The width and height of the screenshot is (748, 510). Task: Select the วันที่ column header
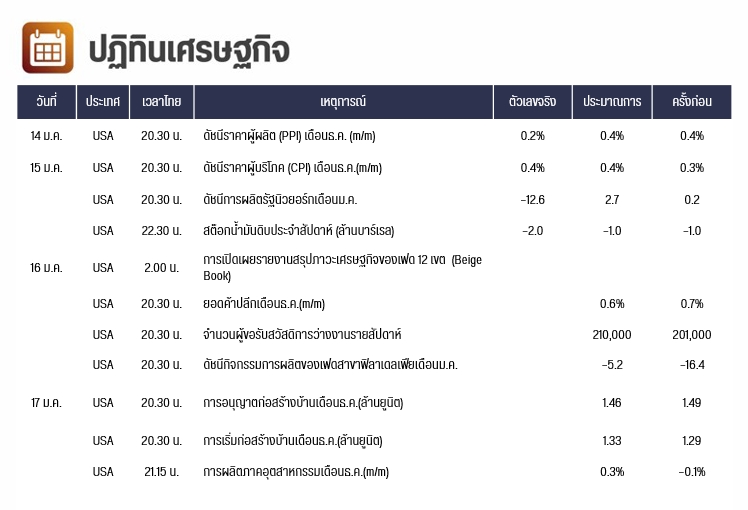(x=46, y=102)
